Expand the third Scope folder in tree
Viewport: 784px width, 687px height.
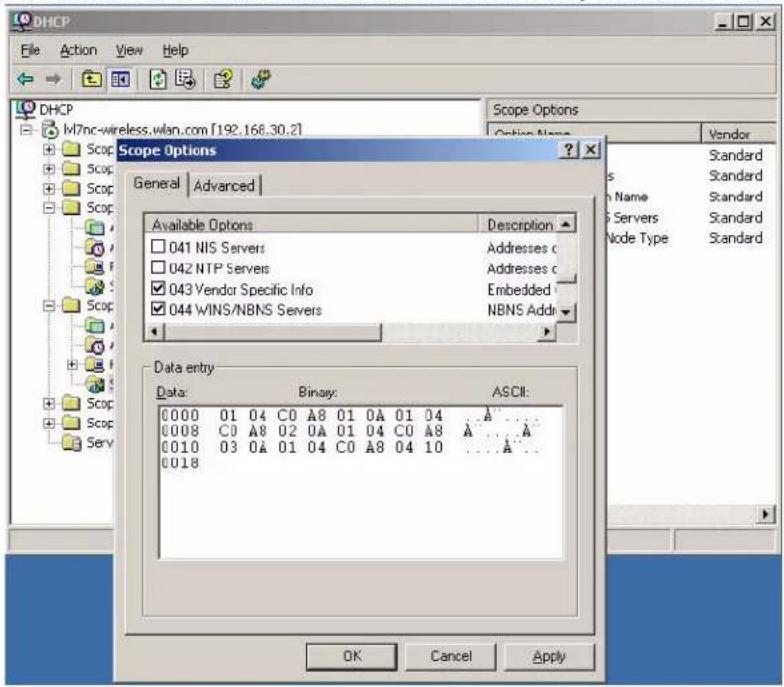(49, 188)
